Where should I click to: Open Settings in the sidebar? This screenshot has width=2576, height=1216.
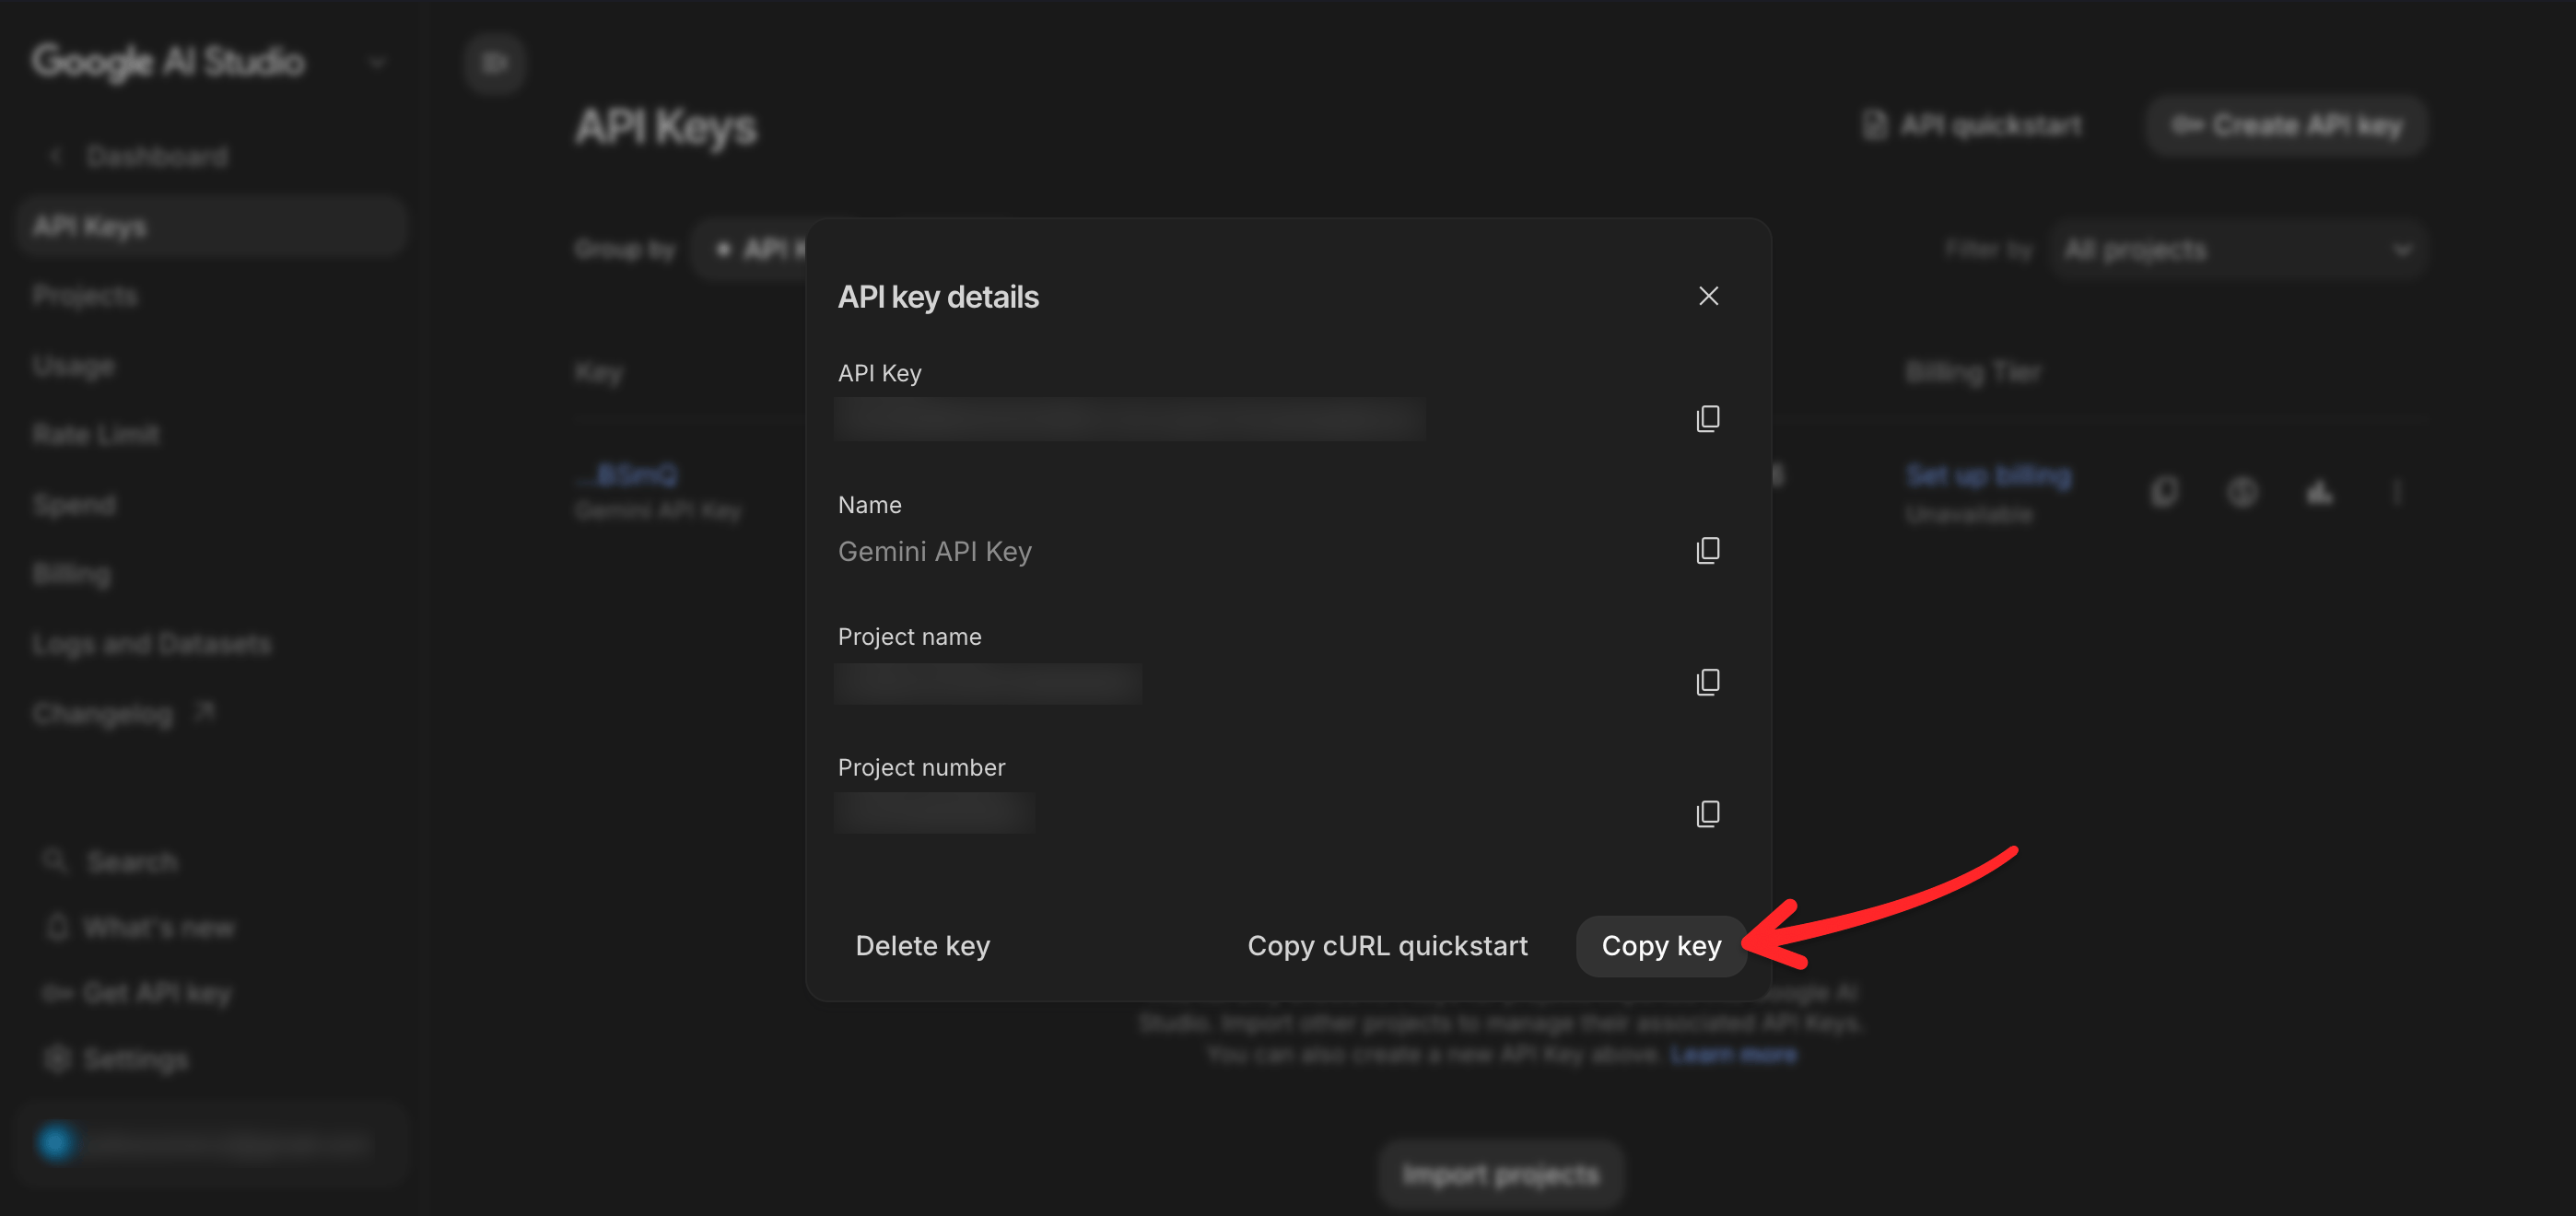coord(116,1059)
